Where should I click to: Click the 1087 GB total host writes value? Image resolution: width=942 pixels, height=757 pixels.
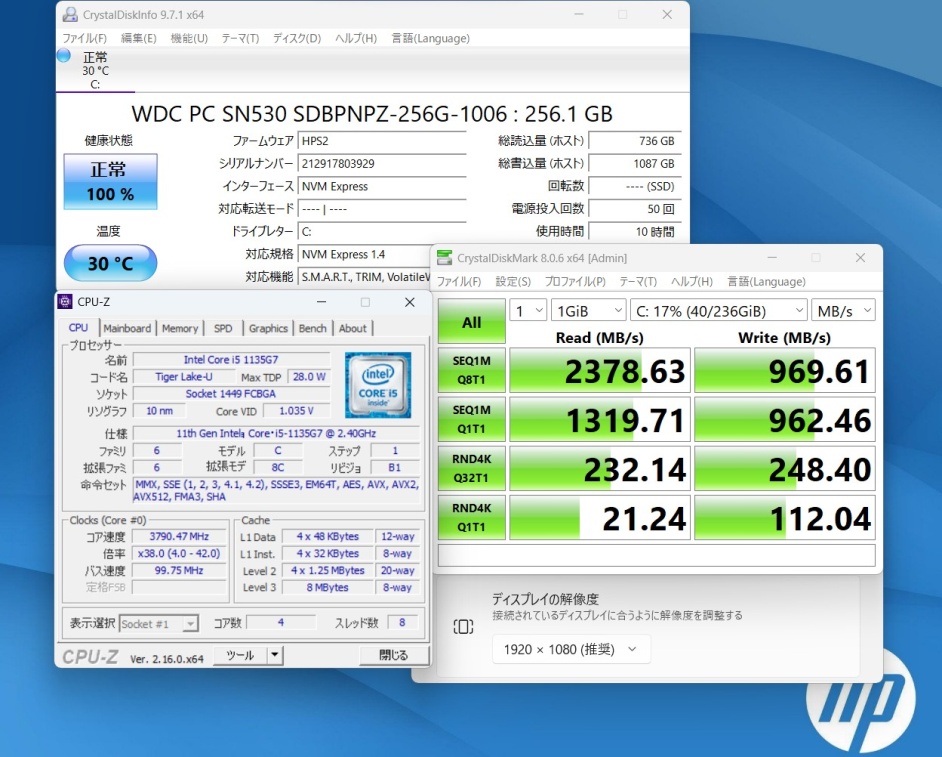pos(635,163)
